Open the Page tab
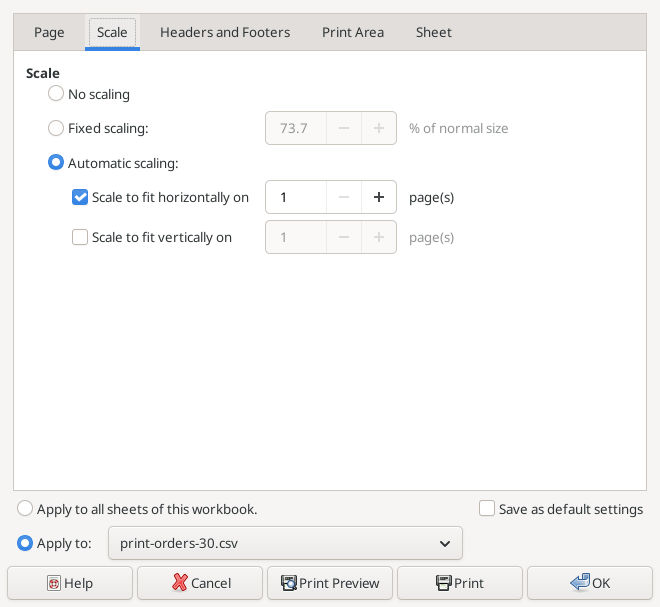The image size is (660, 607). point(49,32)
